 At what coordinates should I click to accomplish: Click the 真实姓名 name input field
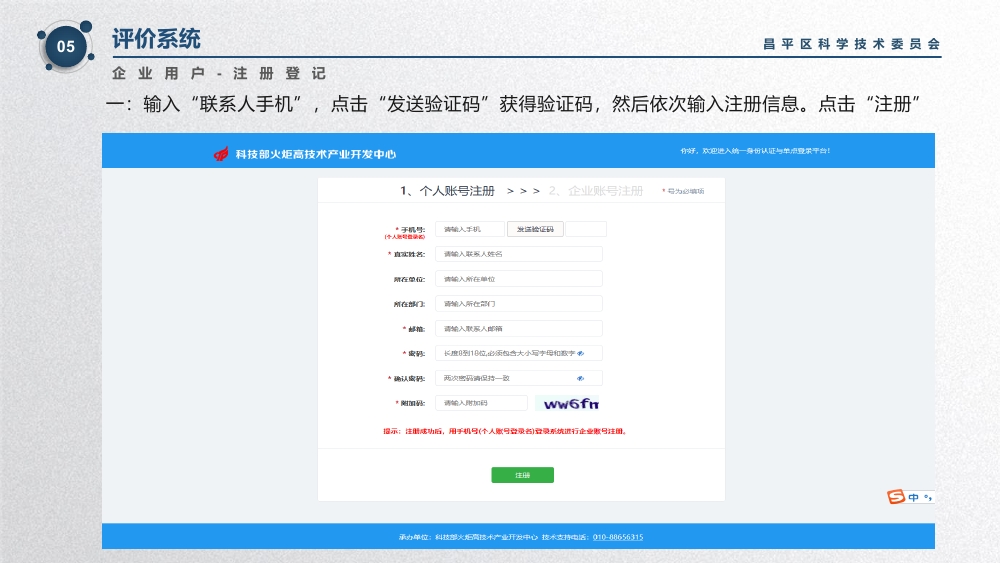pyautogui.click(x=518, y=254)
